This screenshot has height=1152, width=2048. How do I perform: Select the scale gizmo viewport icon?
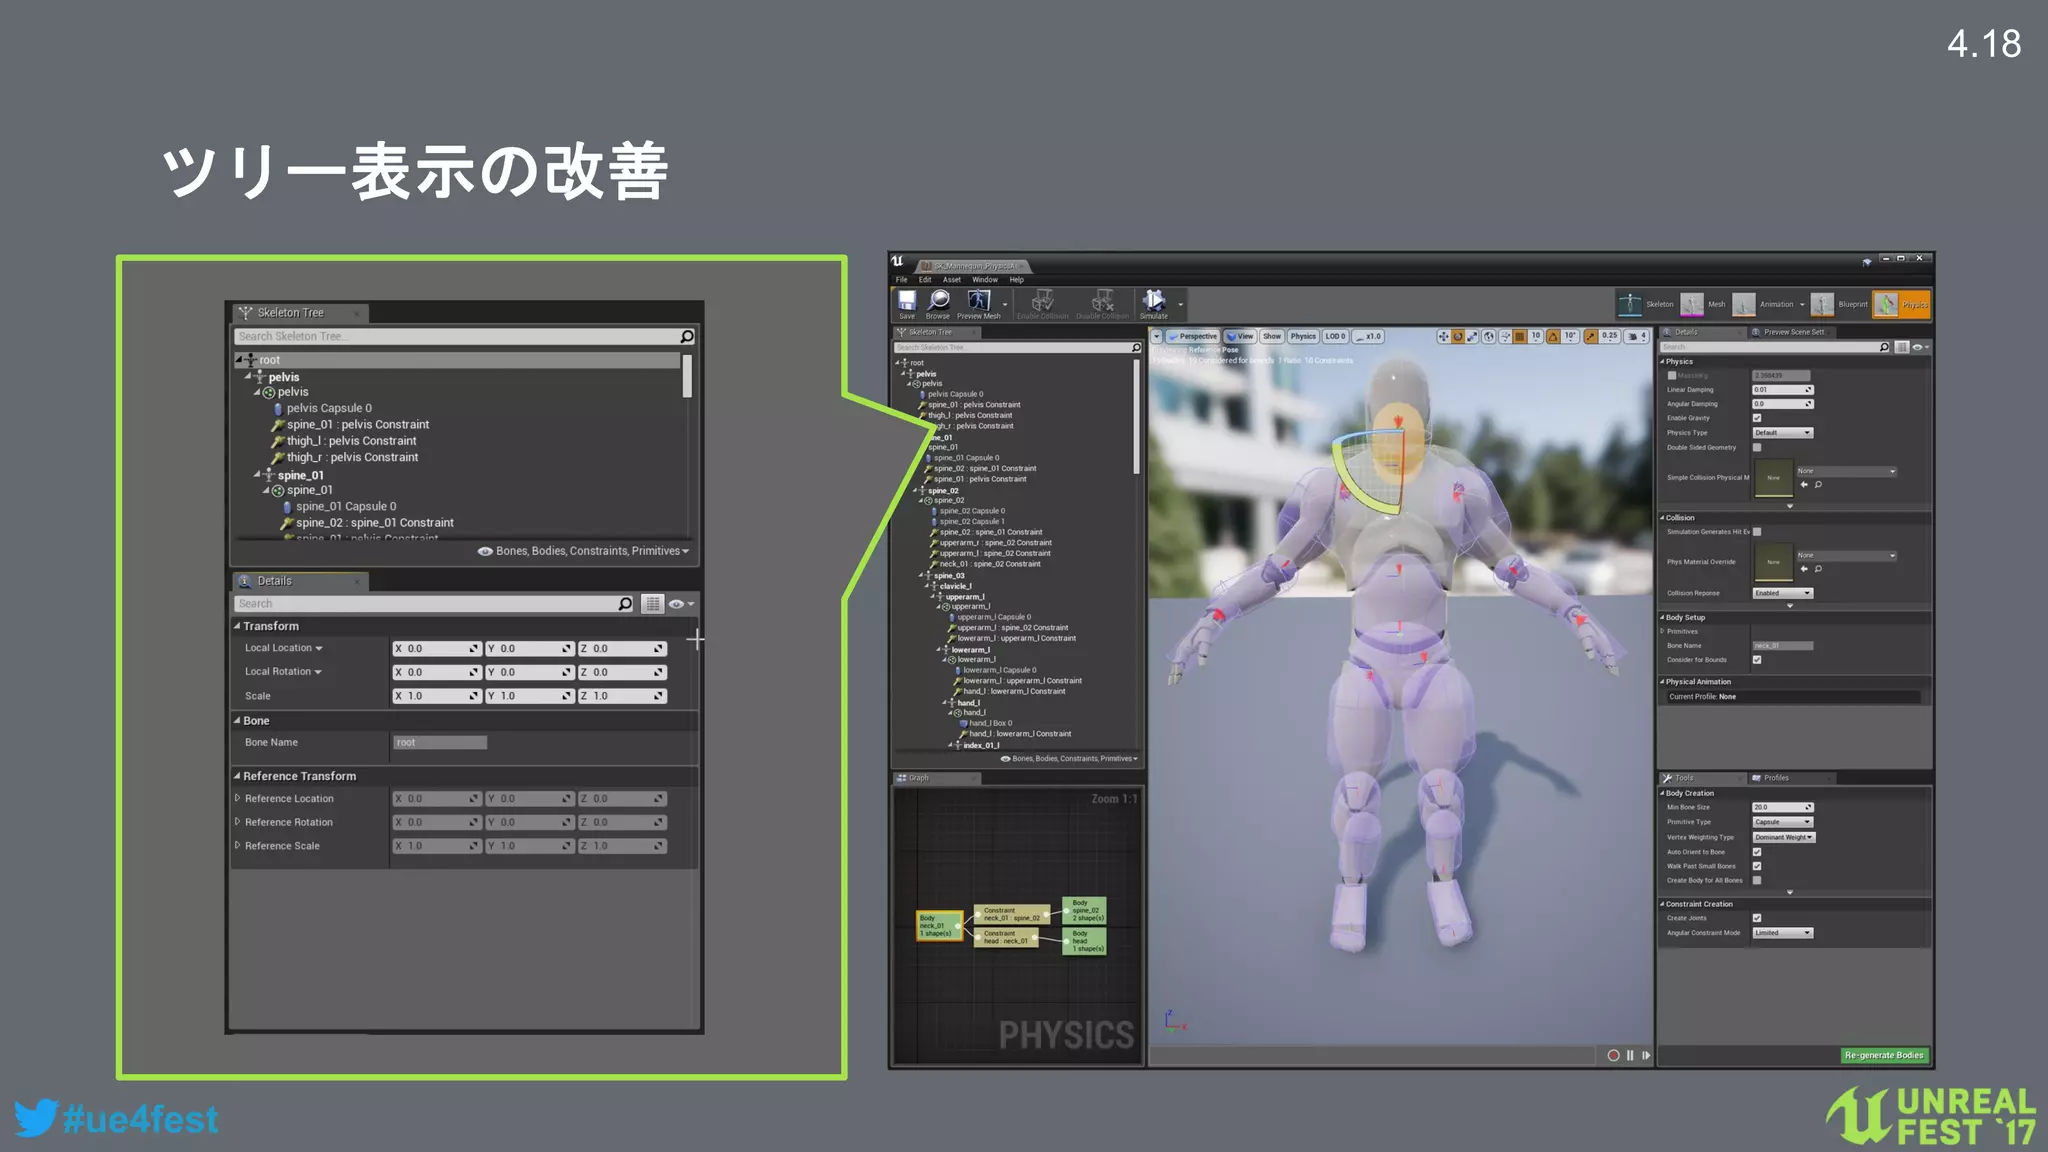1472,337
